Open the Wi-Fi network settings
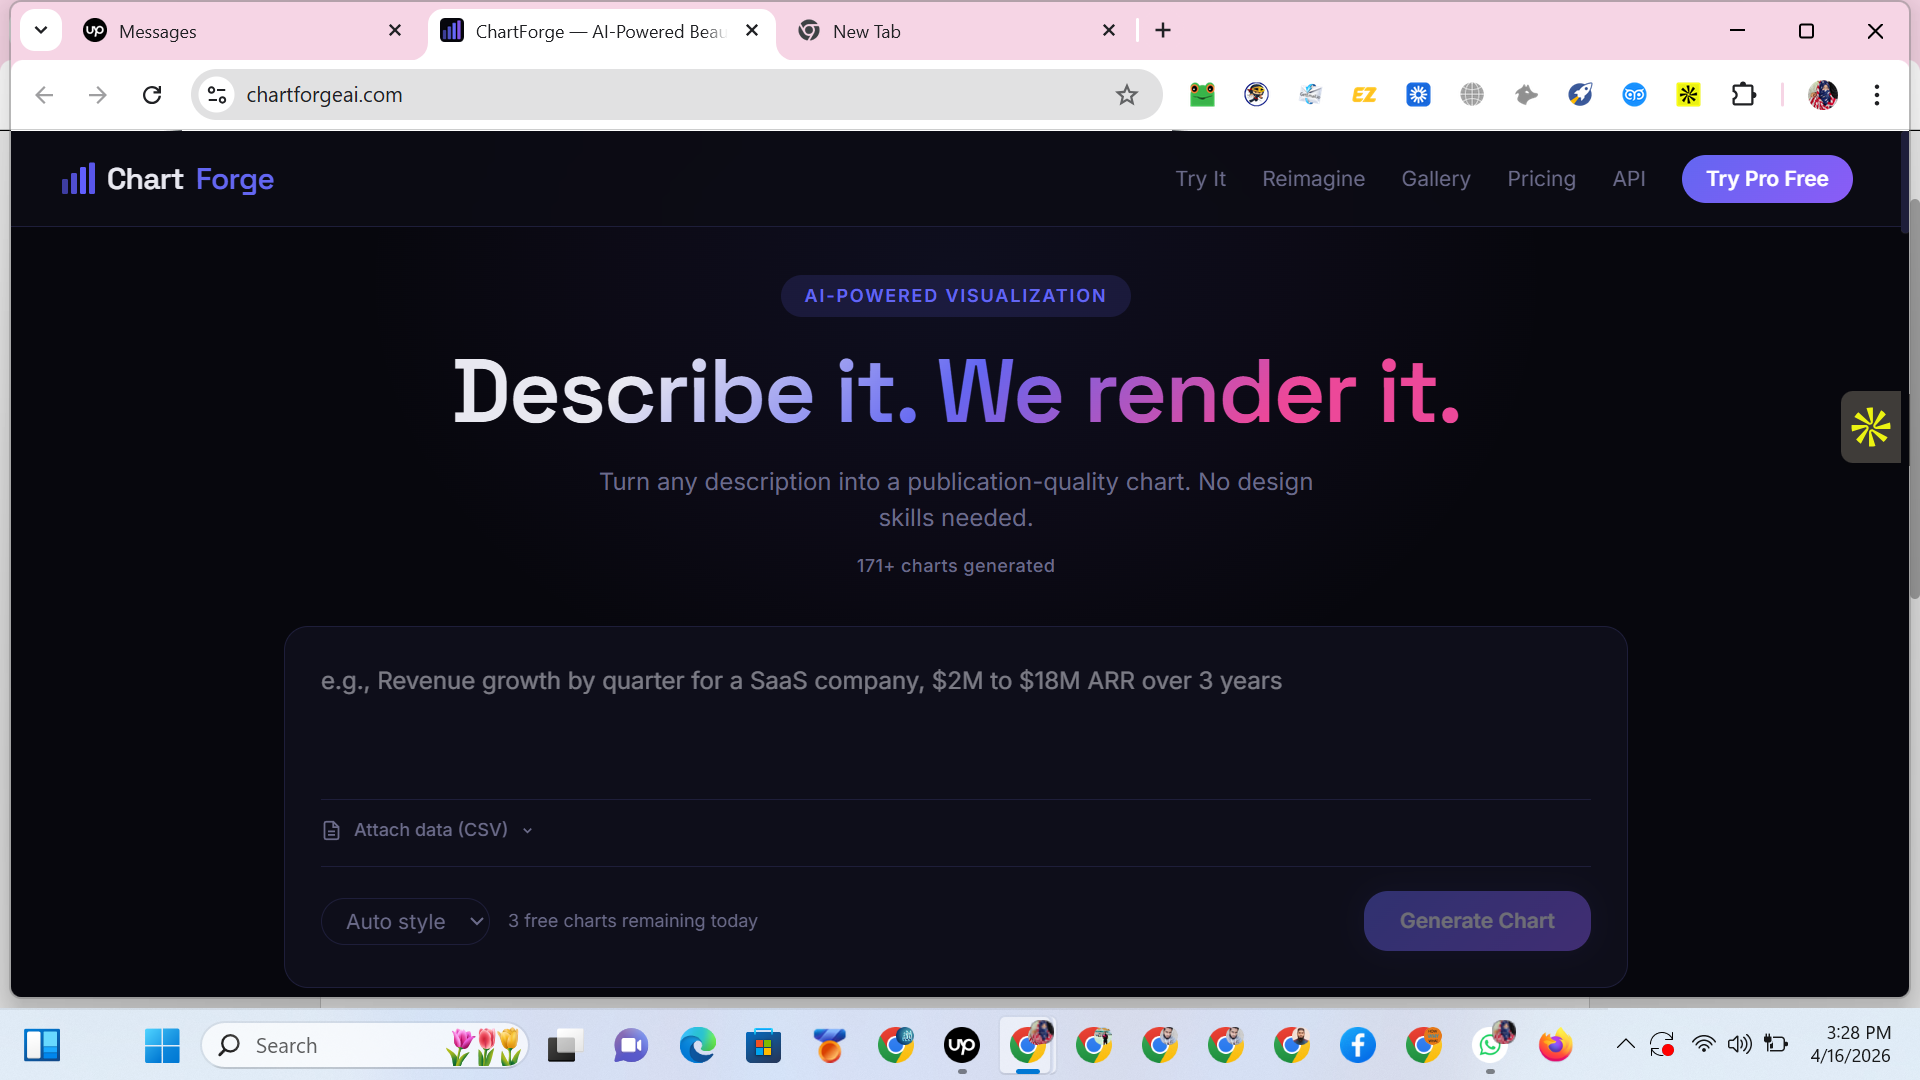This screenshot has width=1920, height=1080. (1703, 1045)
